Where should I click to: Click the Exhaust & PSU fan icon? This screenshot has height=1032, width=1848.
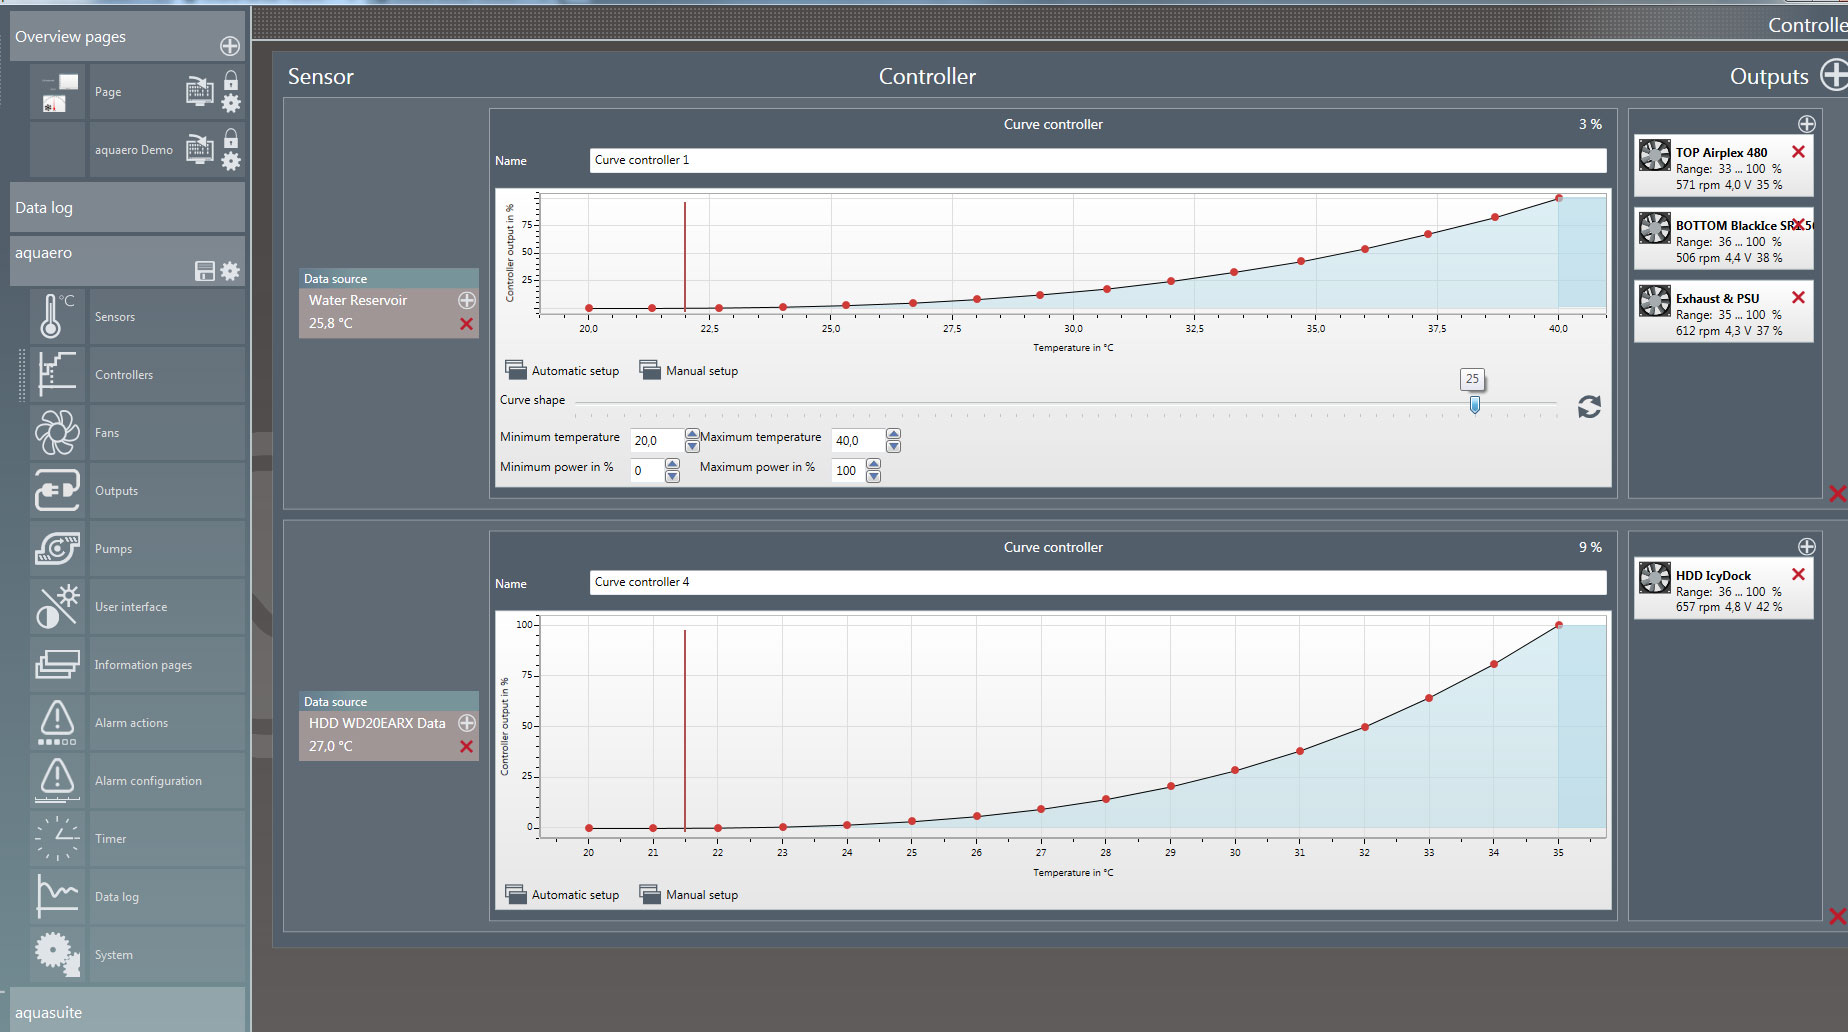click(x=1655, y=301)
